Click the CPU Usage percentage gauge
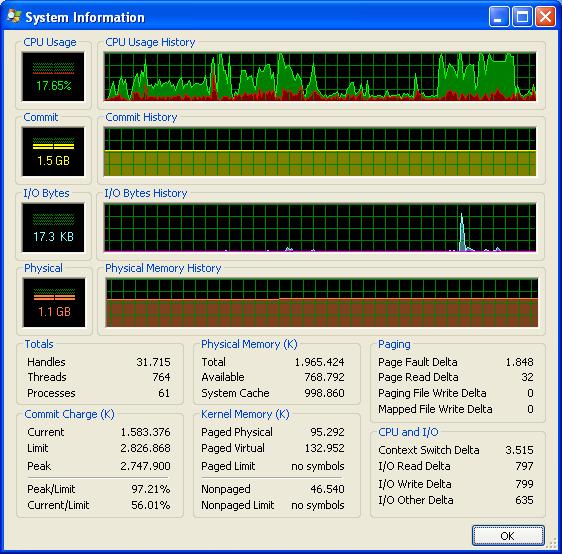 pos(53,76)
